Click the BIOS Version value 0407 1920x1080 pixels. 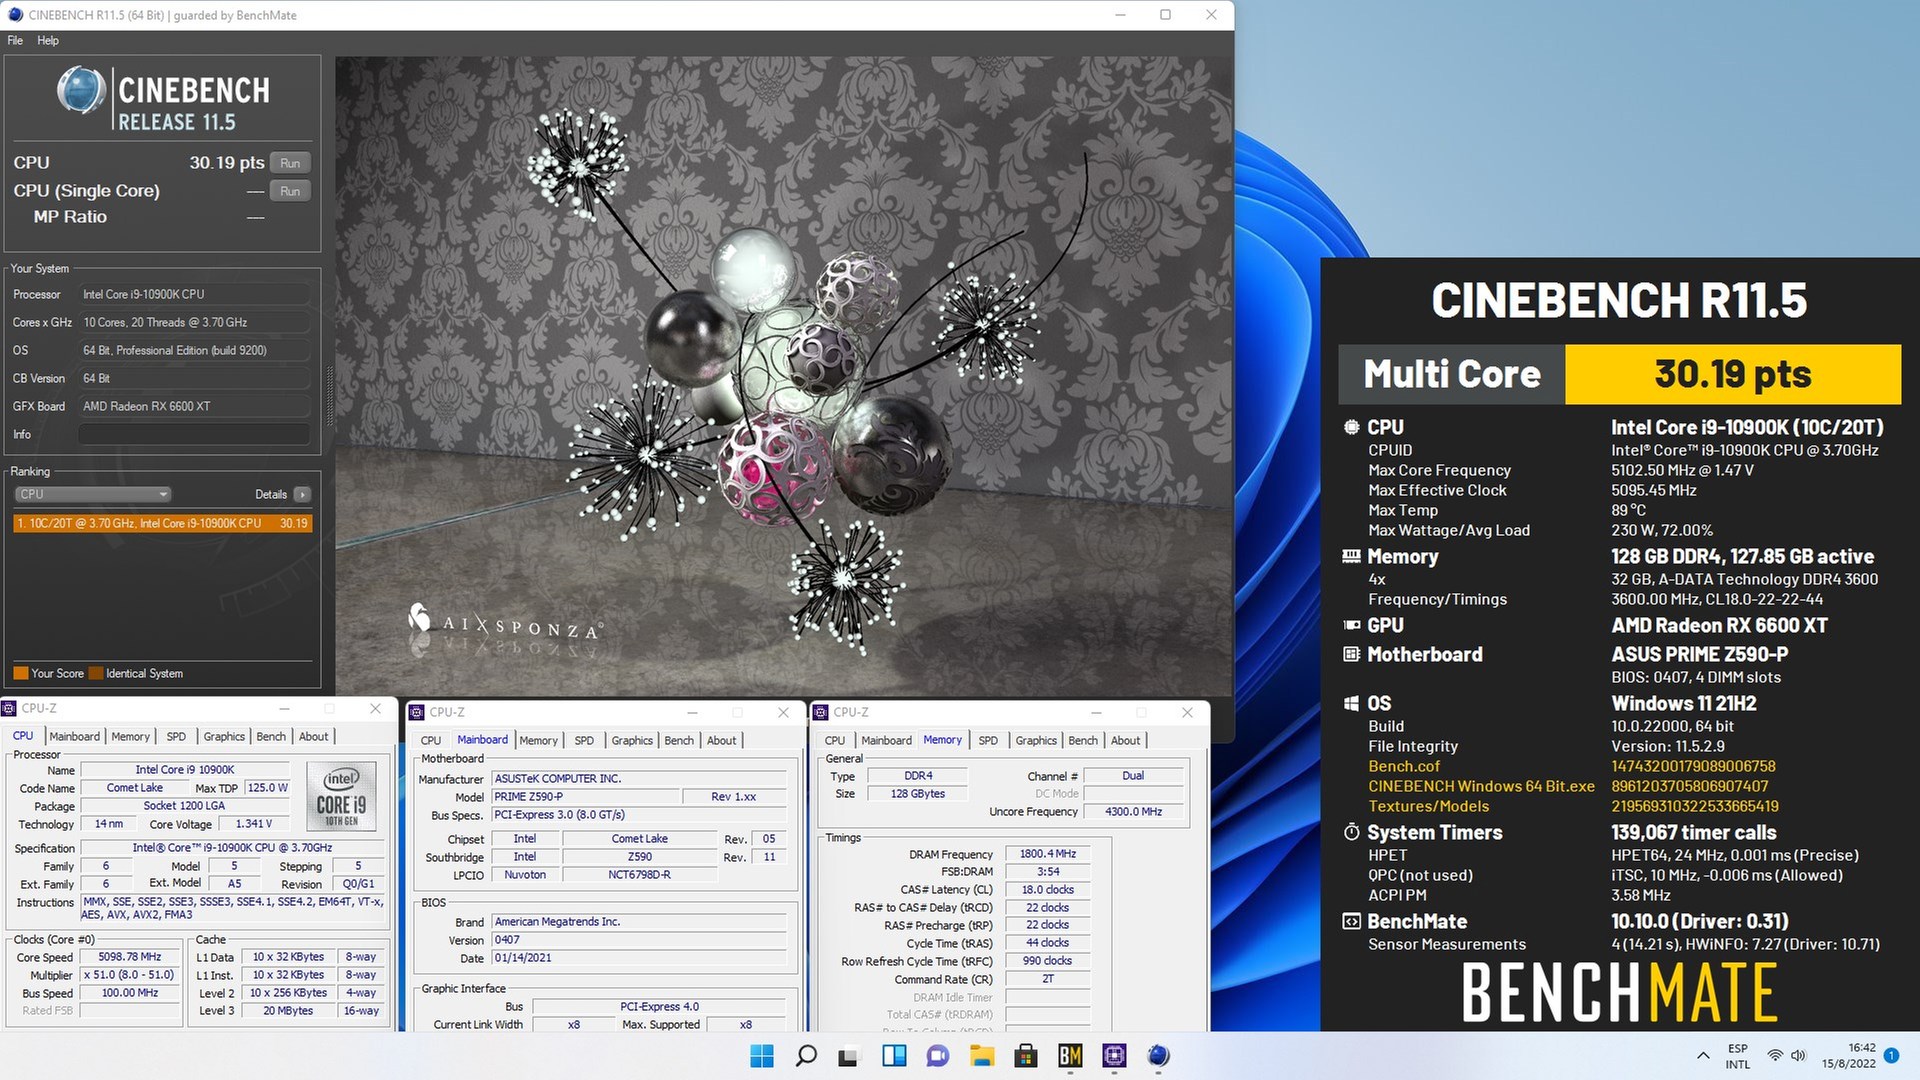(x=639, y=940)
